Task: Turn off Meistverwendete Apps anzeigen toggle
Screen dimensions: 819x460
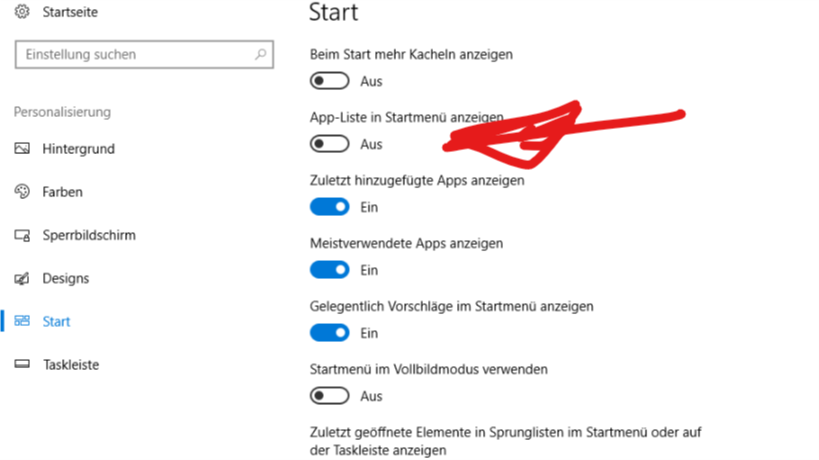Action: 330,270
